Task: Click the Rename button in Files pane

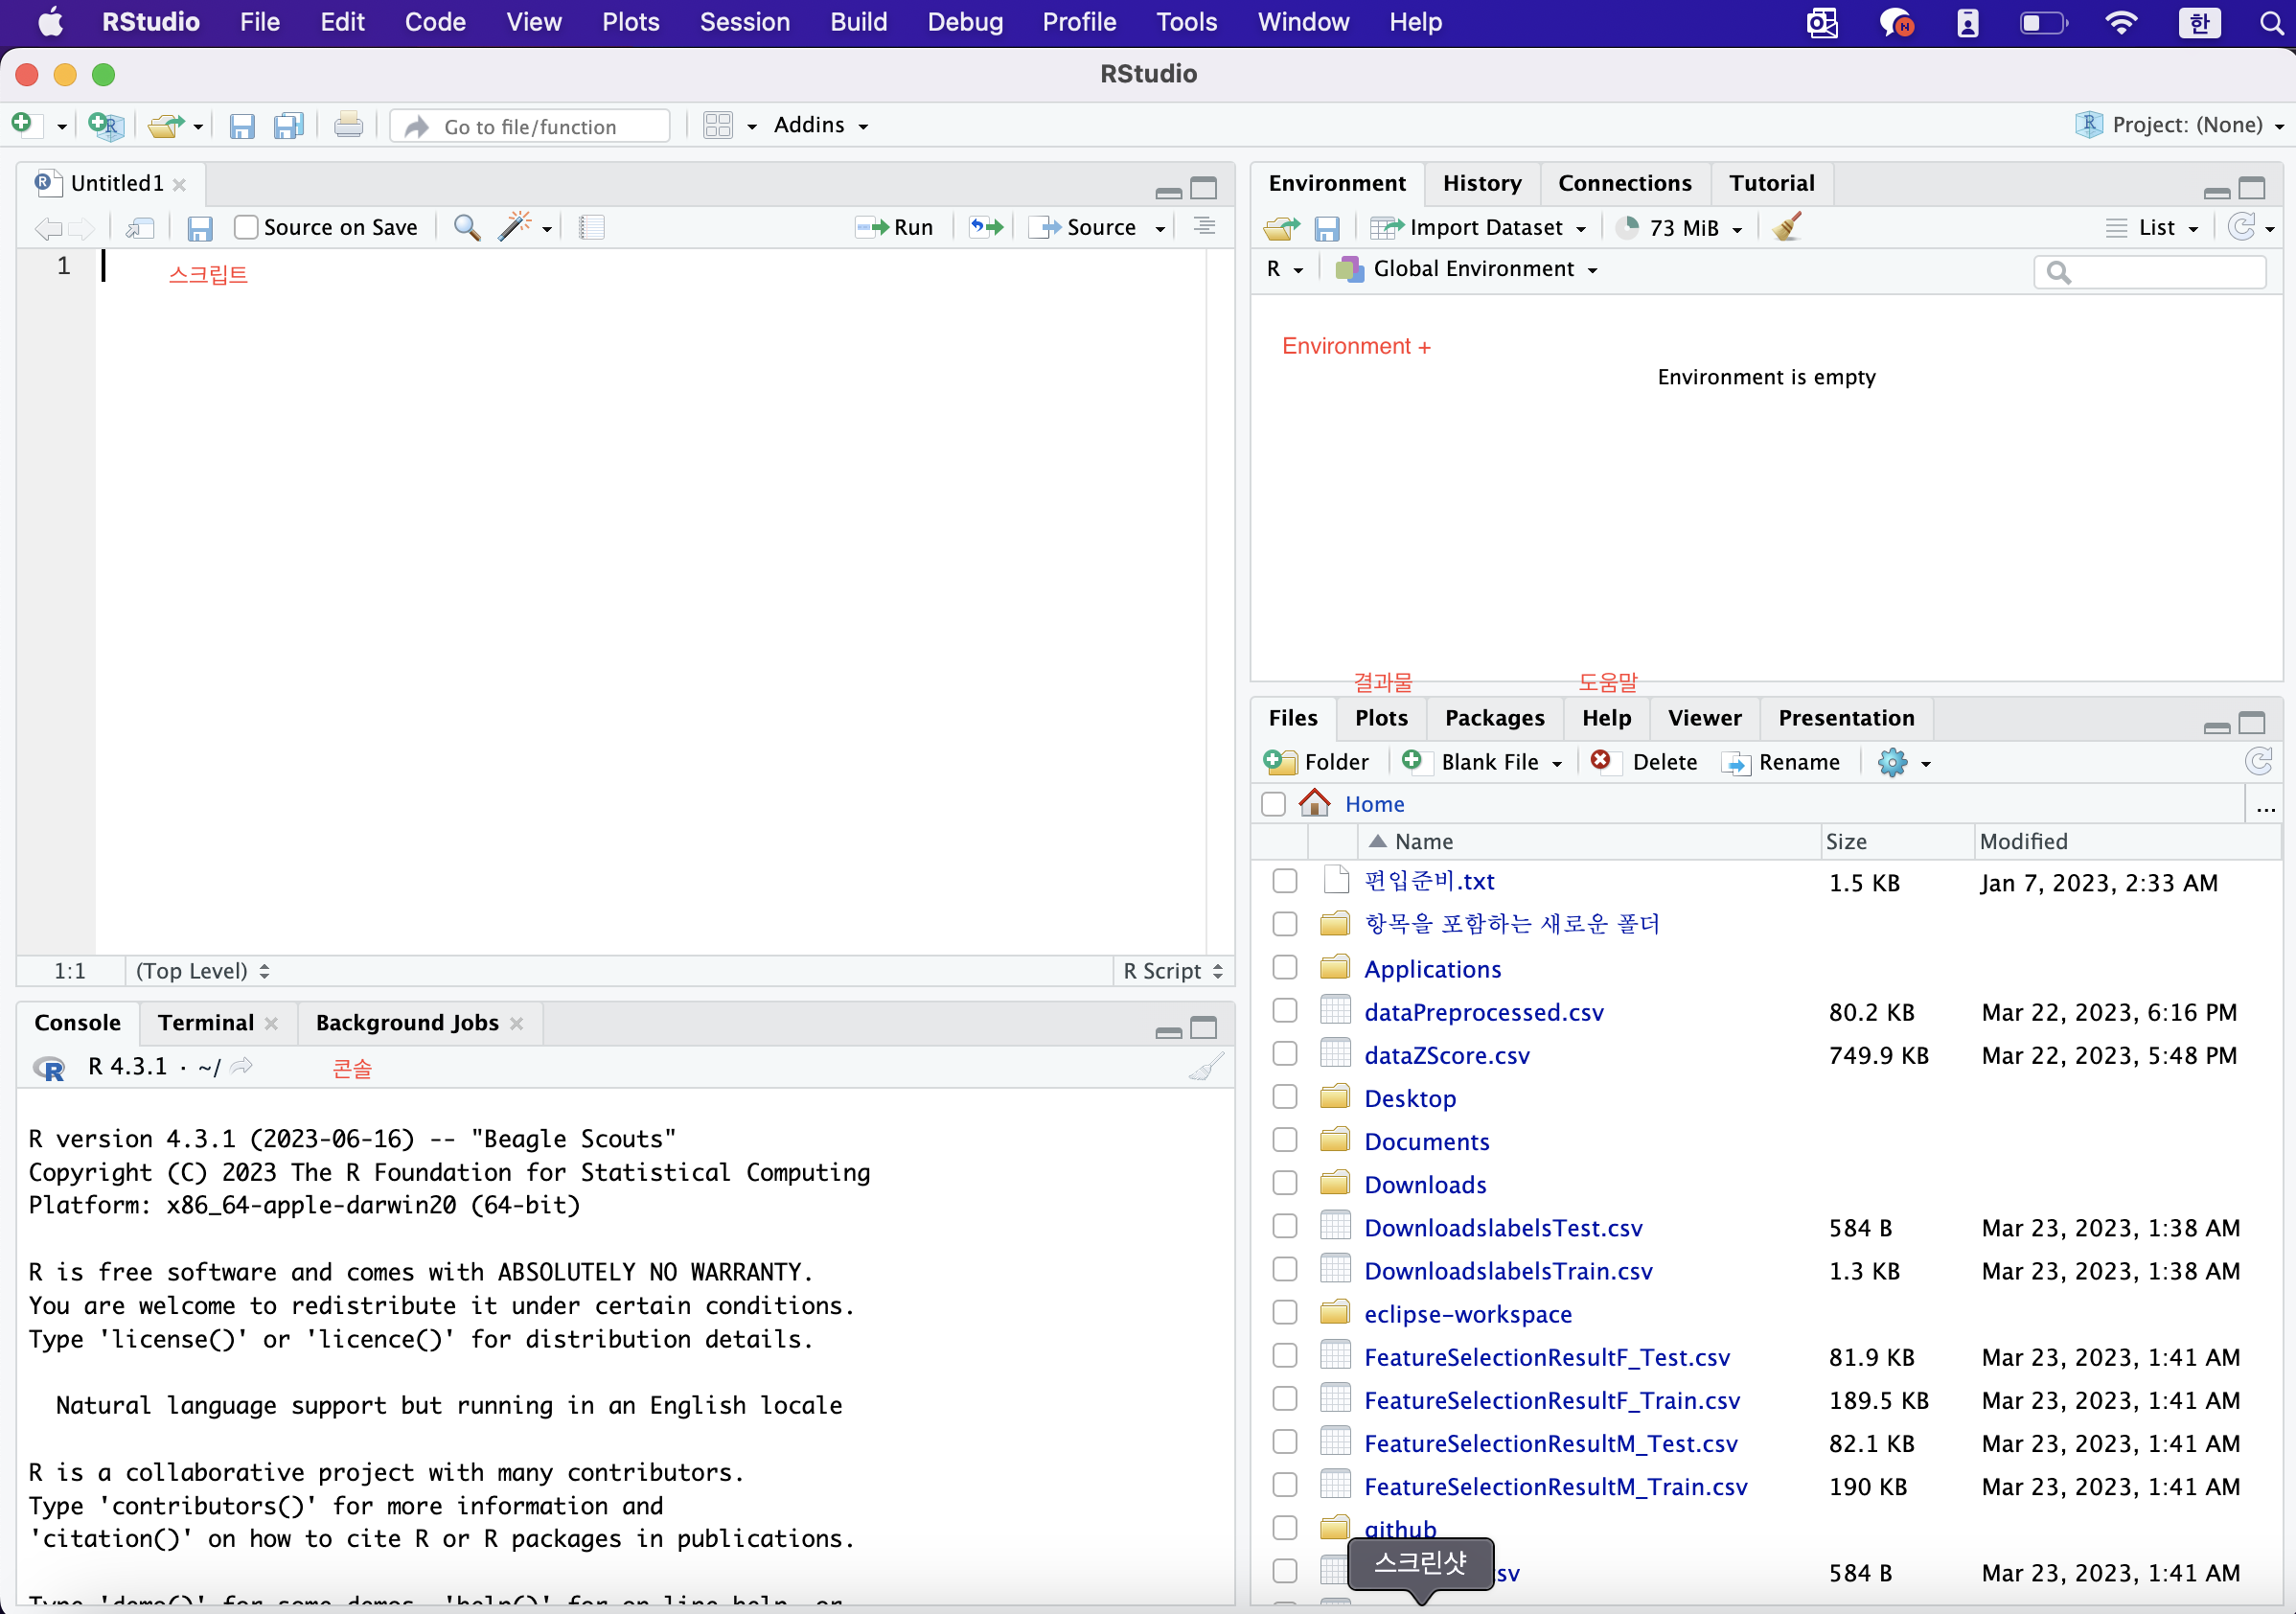Action: coord(1781,762)
